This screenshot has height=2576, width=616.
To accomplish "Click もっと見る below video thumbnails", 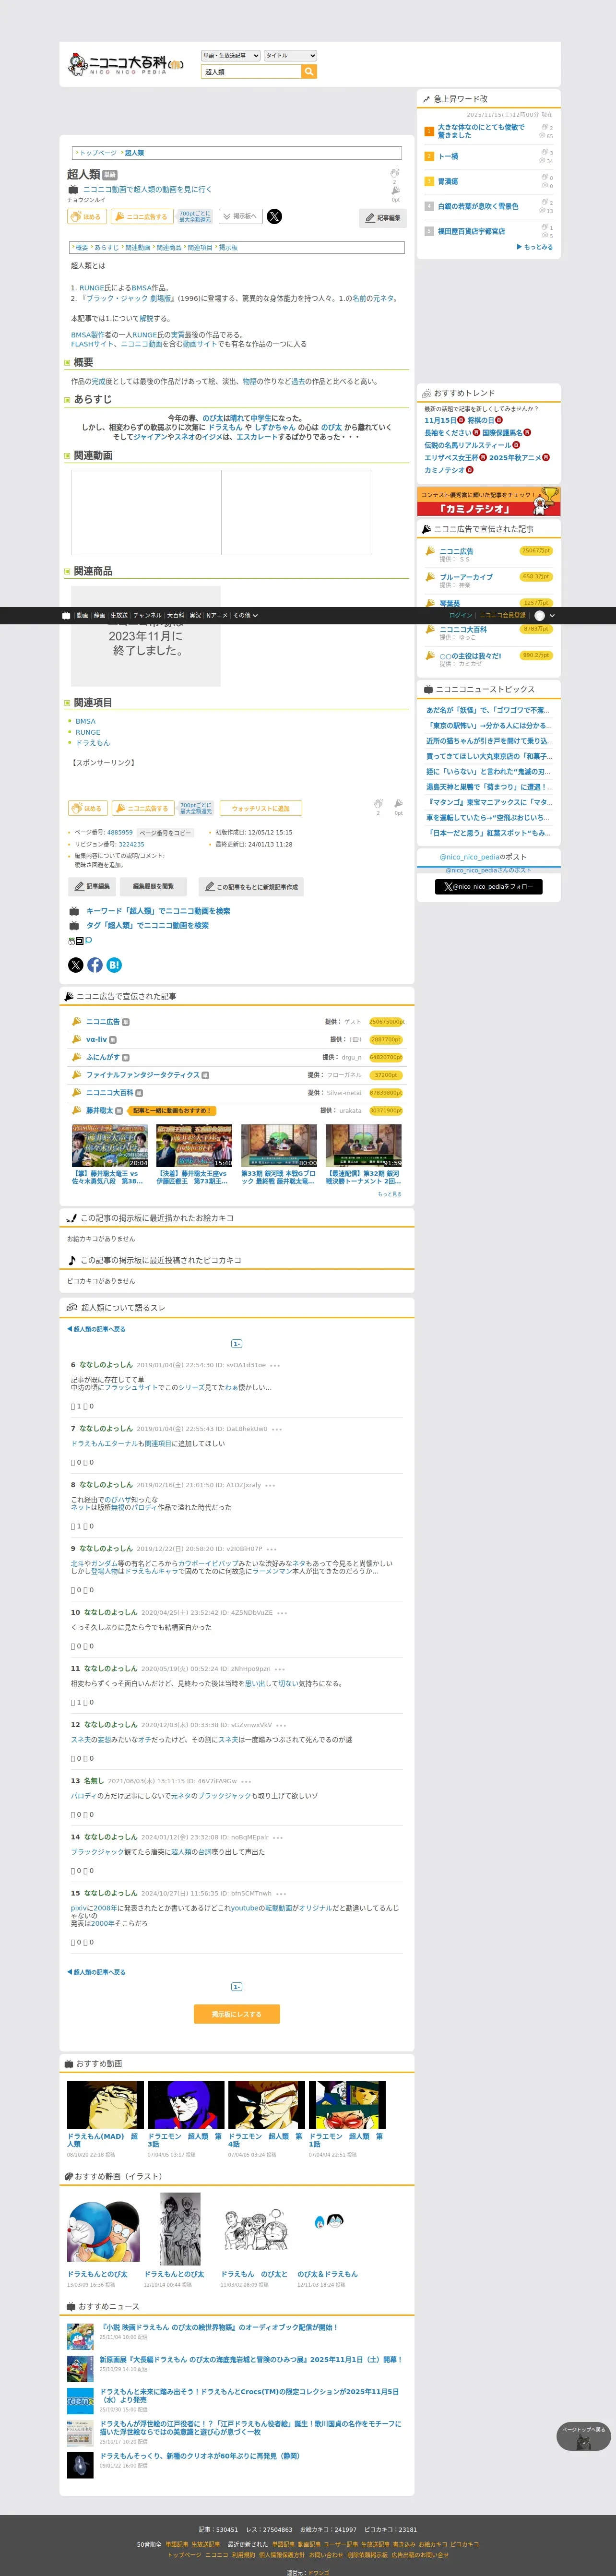I will [x=390, y=1194].
